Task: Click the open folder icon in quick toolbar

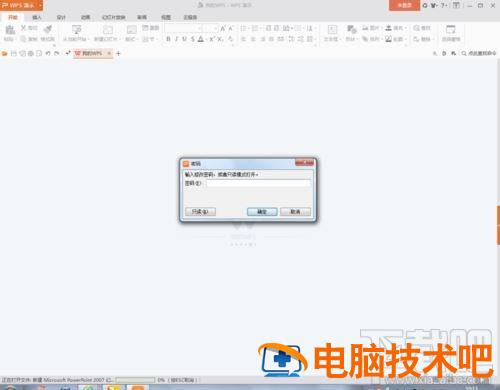Action: click(5, 53)
